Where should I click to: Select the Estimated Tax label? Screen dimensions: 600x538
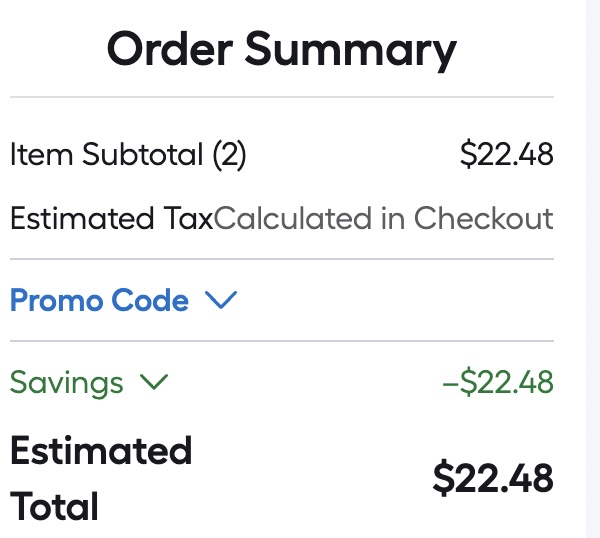coord(111,218)
